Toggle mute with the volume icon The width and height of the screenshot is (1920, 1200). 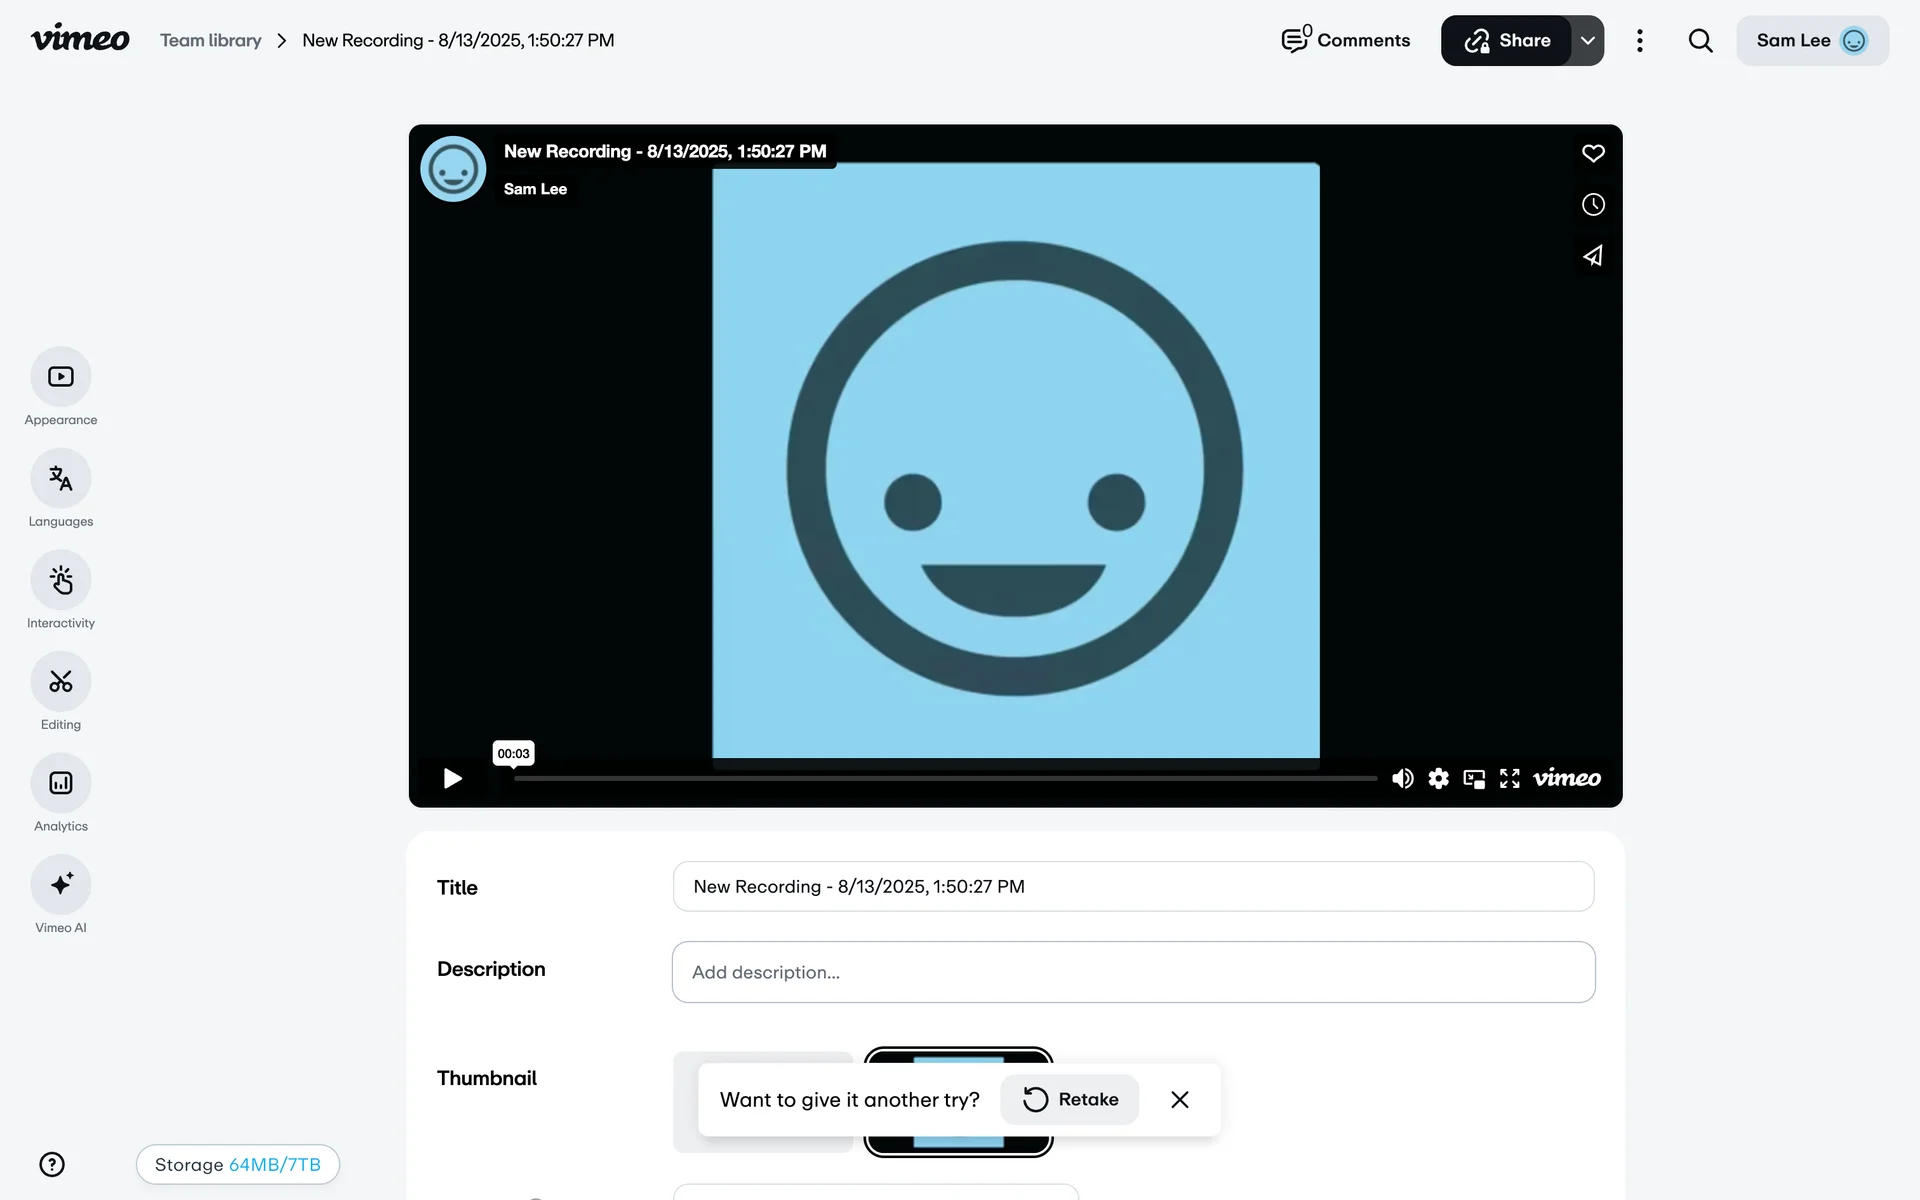coord(1402,778)
